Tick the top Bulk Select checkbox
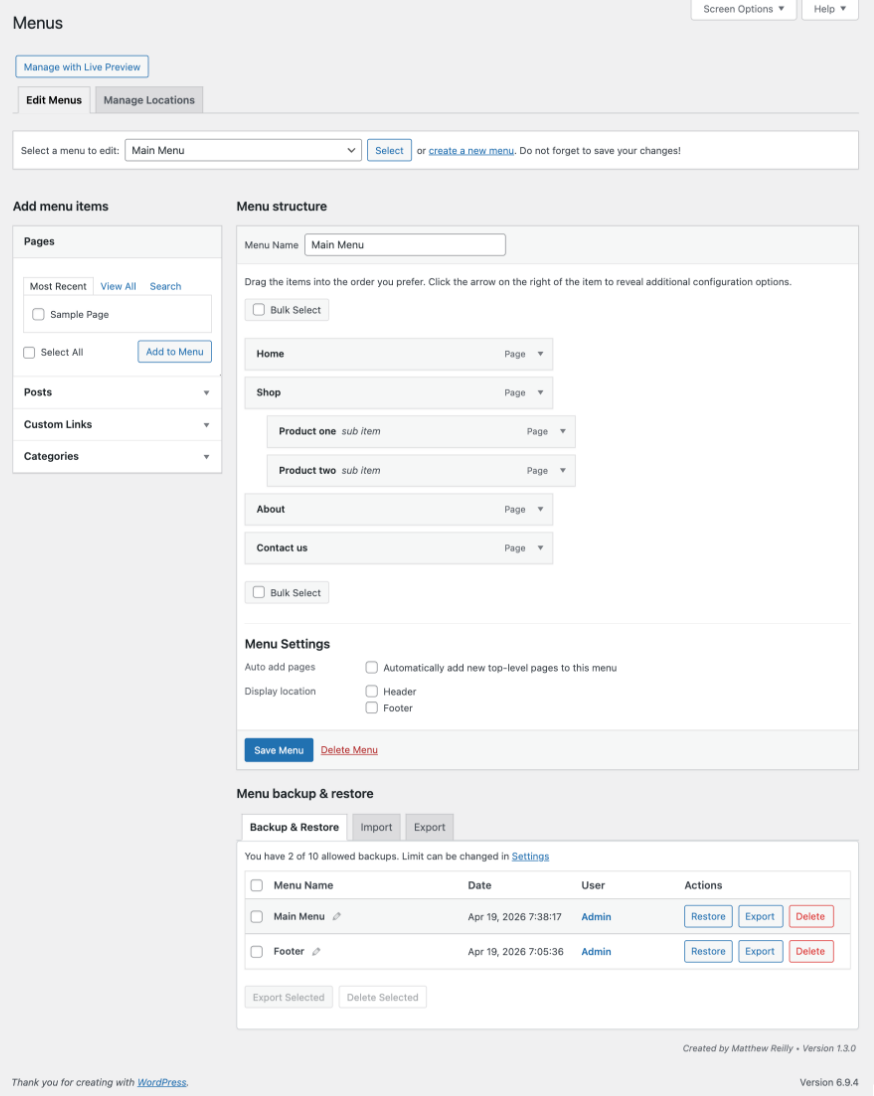The image size is (874, 1096). (259, 310)
